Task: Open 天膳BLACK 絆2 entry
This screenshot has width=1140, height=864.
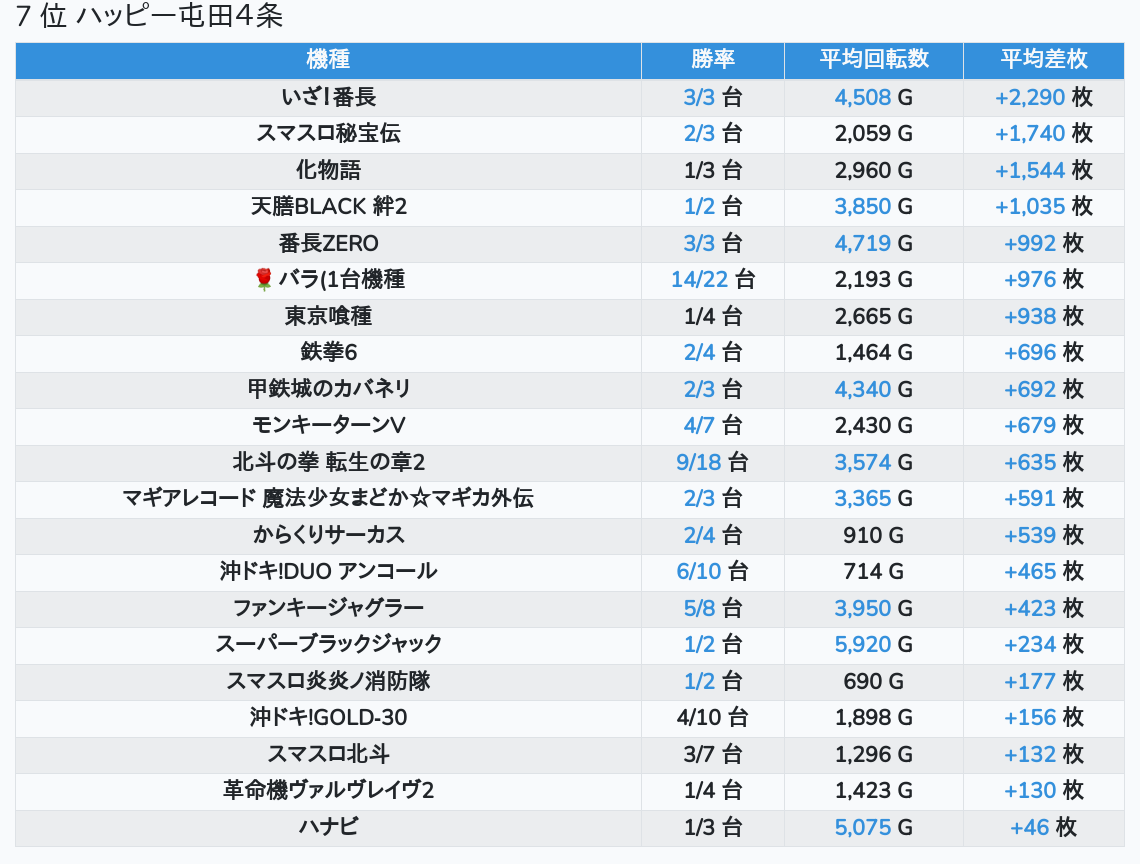Action: (x=328, y=206)
